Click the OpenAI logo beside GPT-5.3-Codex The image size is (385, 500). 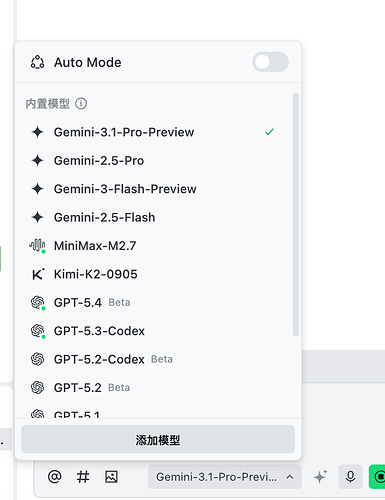click(x=38, y=331)
